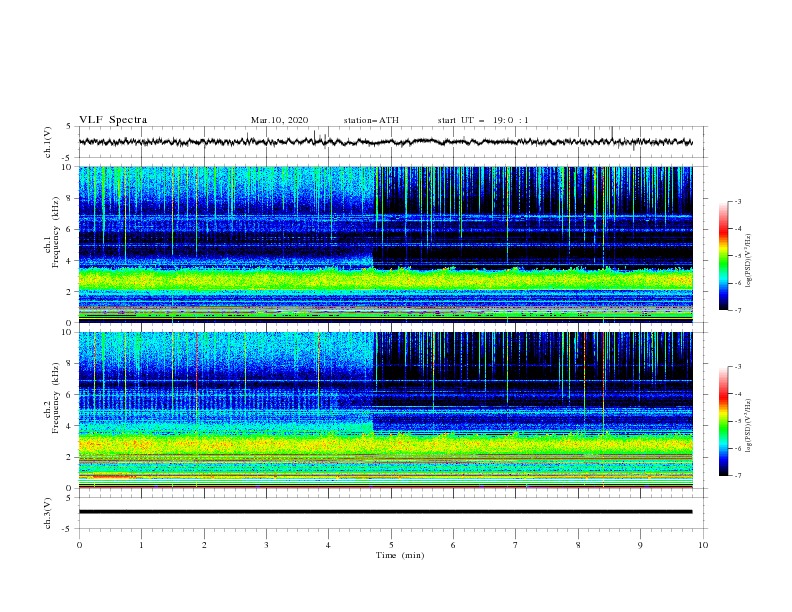Click the color scale bar beside ch.1 spectrogram
The image size is (792, 612).
pyautogui.click(x=723, y=255)
